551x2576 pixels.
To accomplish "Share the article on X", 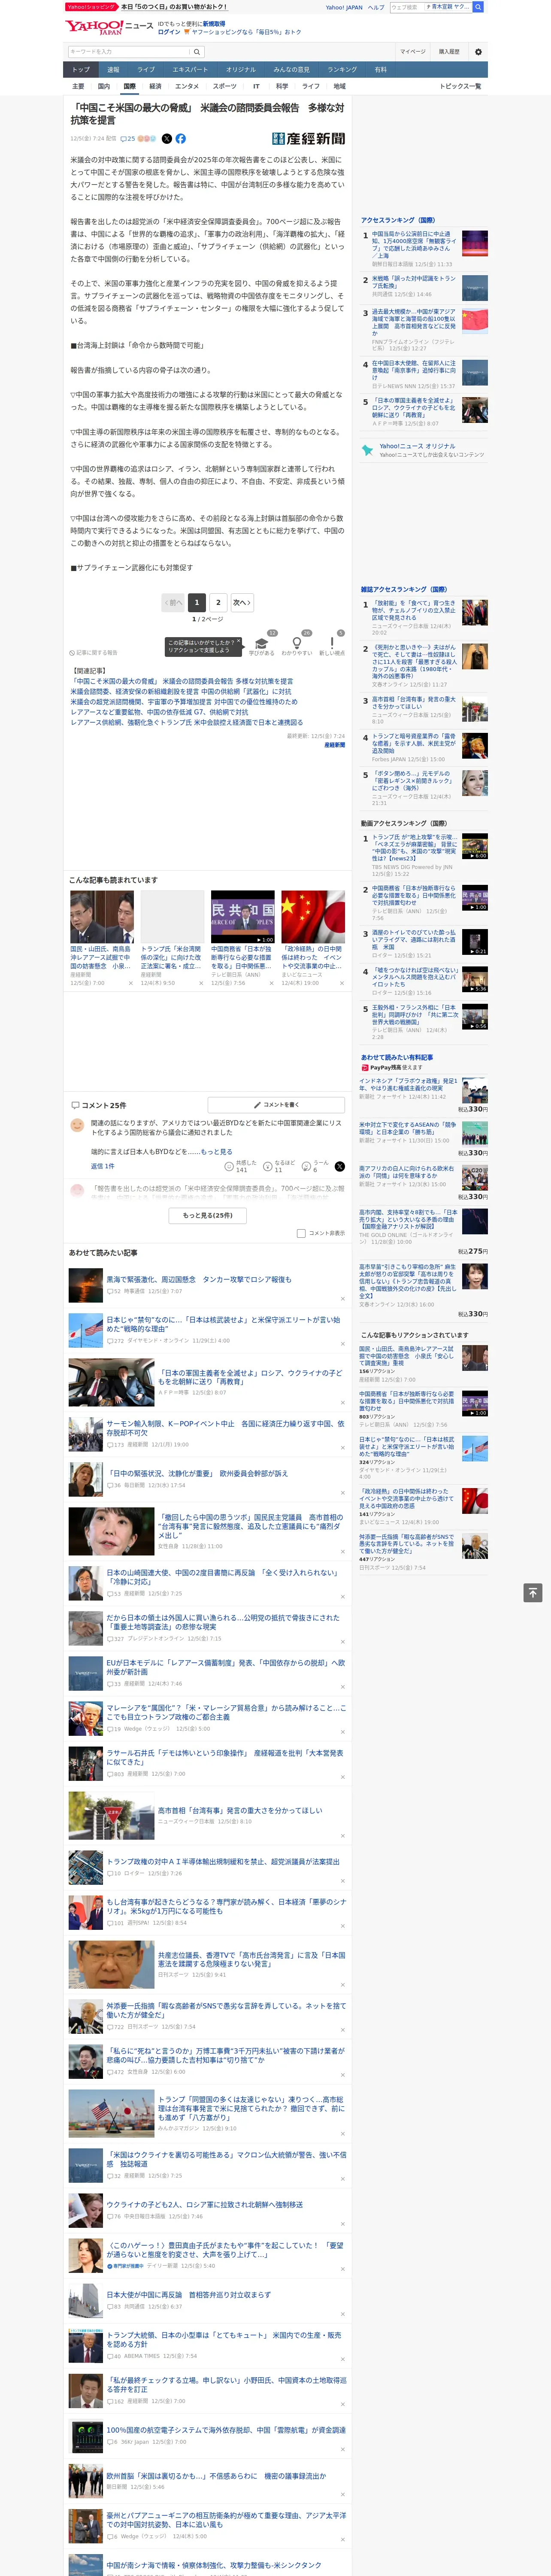I will pyautogui.click(x=167, y=139).
